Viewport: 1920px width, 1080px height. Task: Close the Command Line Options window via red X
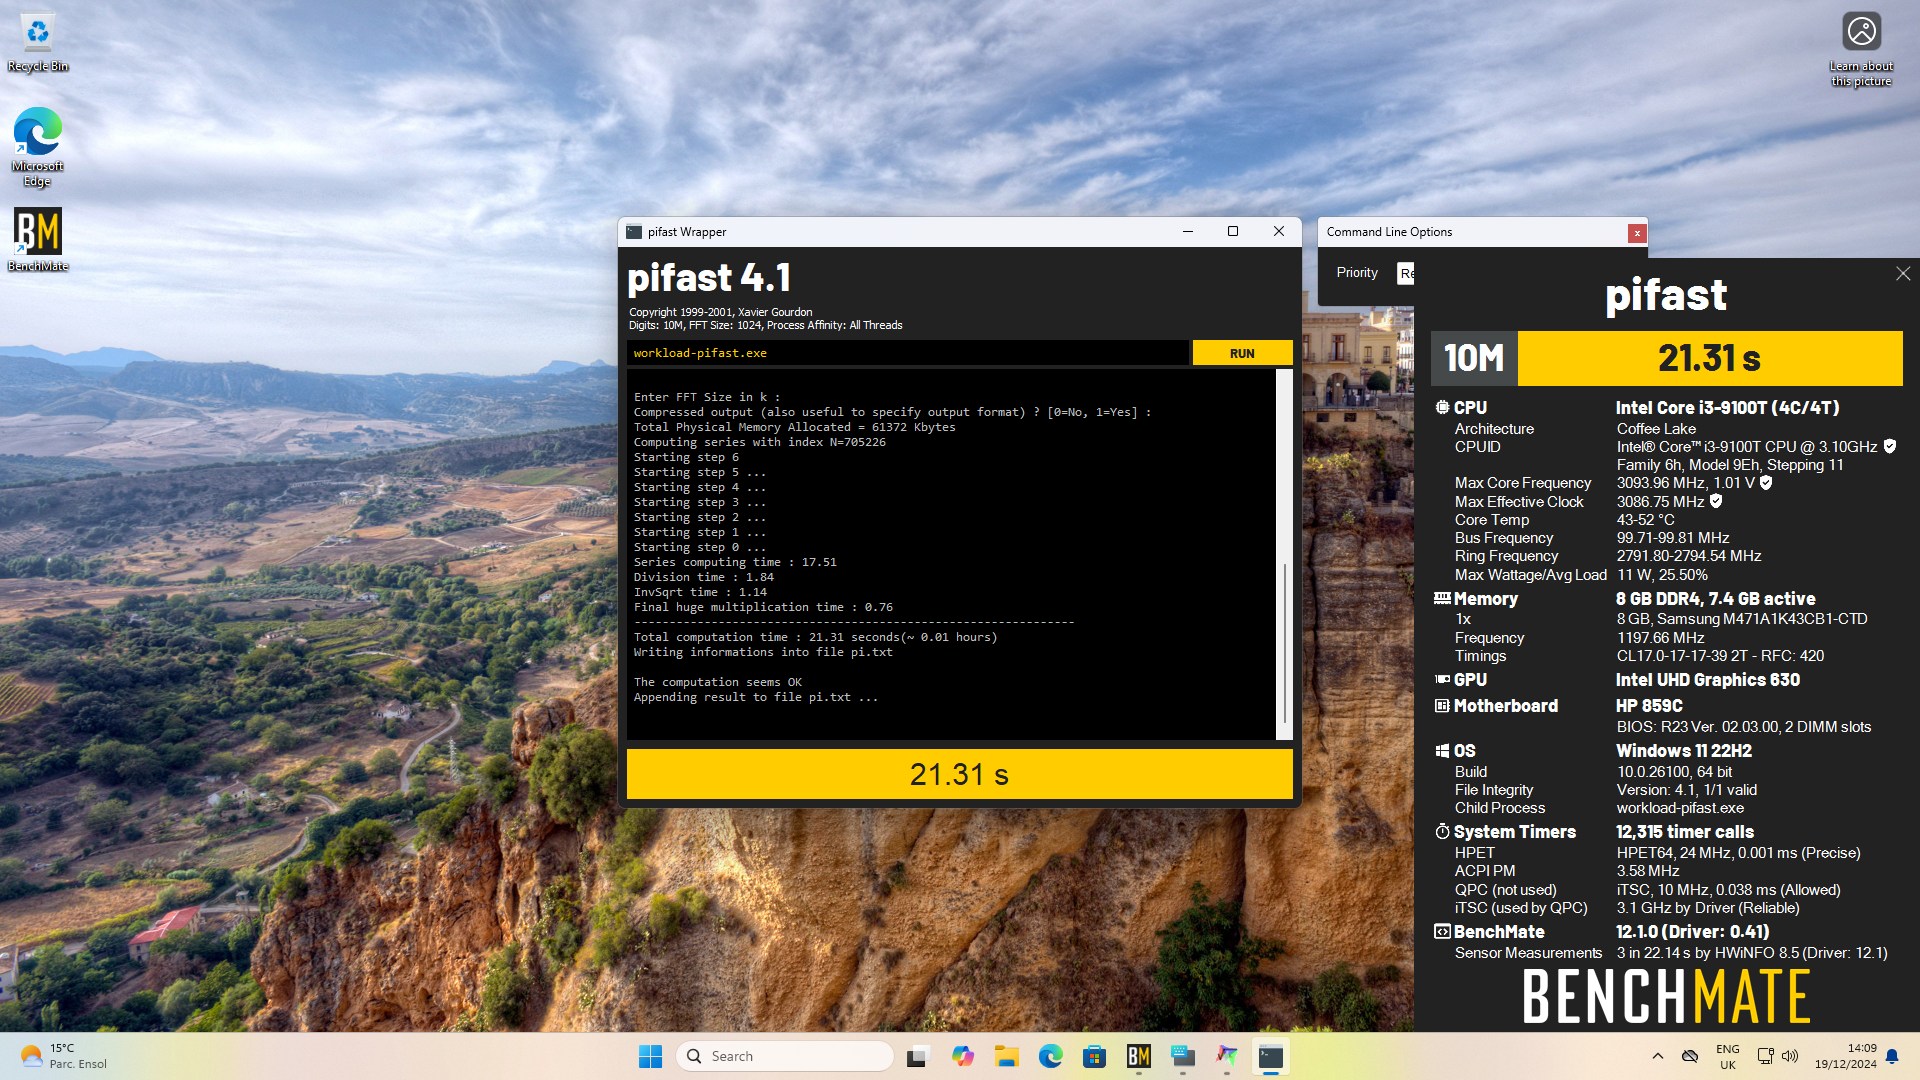click(x=1637, y=233)
